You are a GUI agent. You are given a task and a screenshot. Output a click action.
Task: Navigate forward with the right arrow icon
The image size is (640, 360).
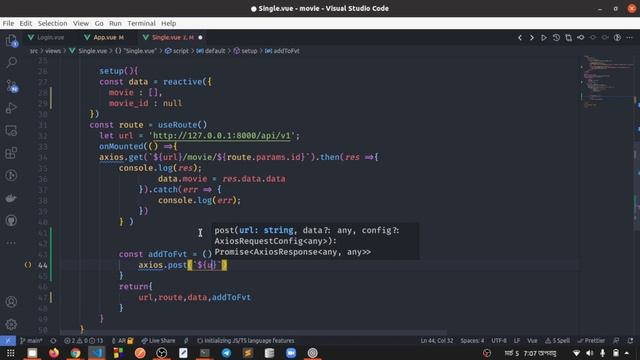pyautogui.click(x=531, y=38)
